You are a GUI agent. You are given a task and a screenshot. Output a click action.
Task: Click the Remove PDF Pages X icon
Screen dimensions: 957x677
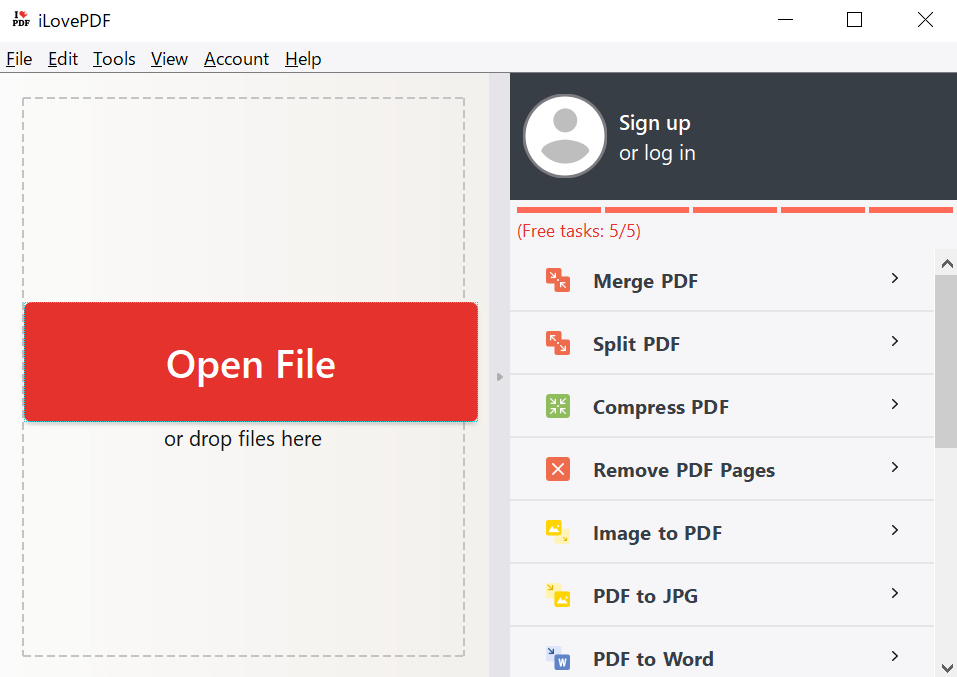click(x=557, y=470)
